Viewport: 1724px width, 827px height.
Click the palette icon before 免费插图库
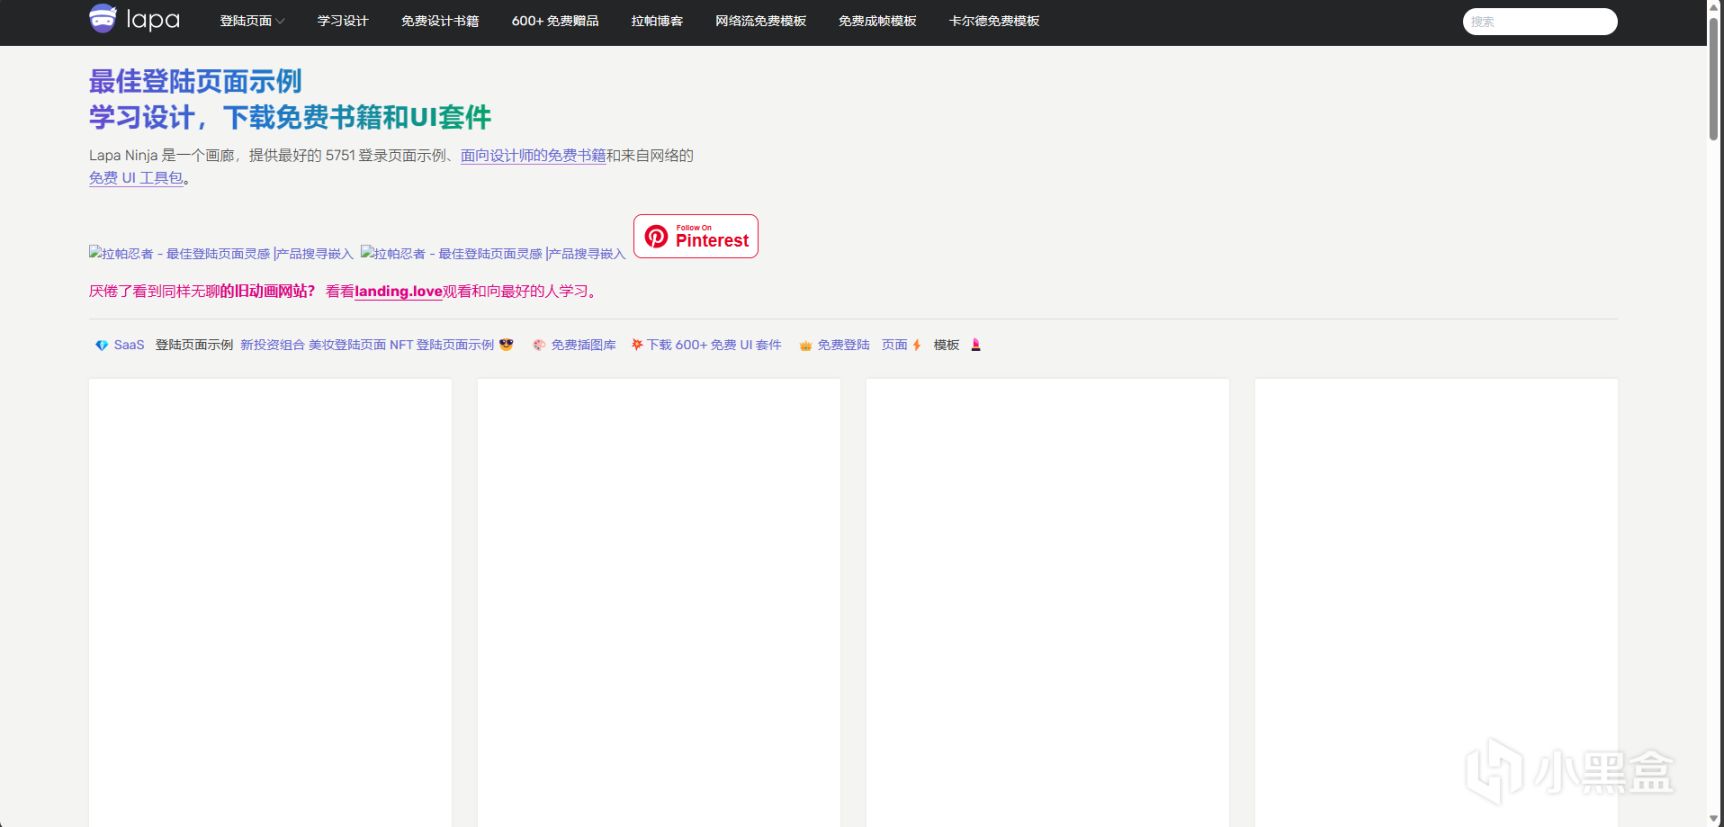coord(539,345)
